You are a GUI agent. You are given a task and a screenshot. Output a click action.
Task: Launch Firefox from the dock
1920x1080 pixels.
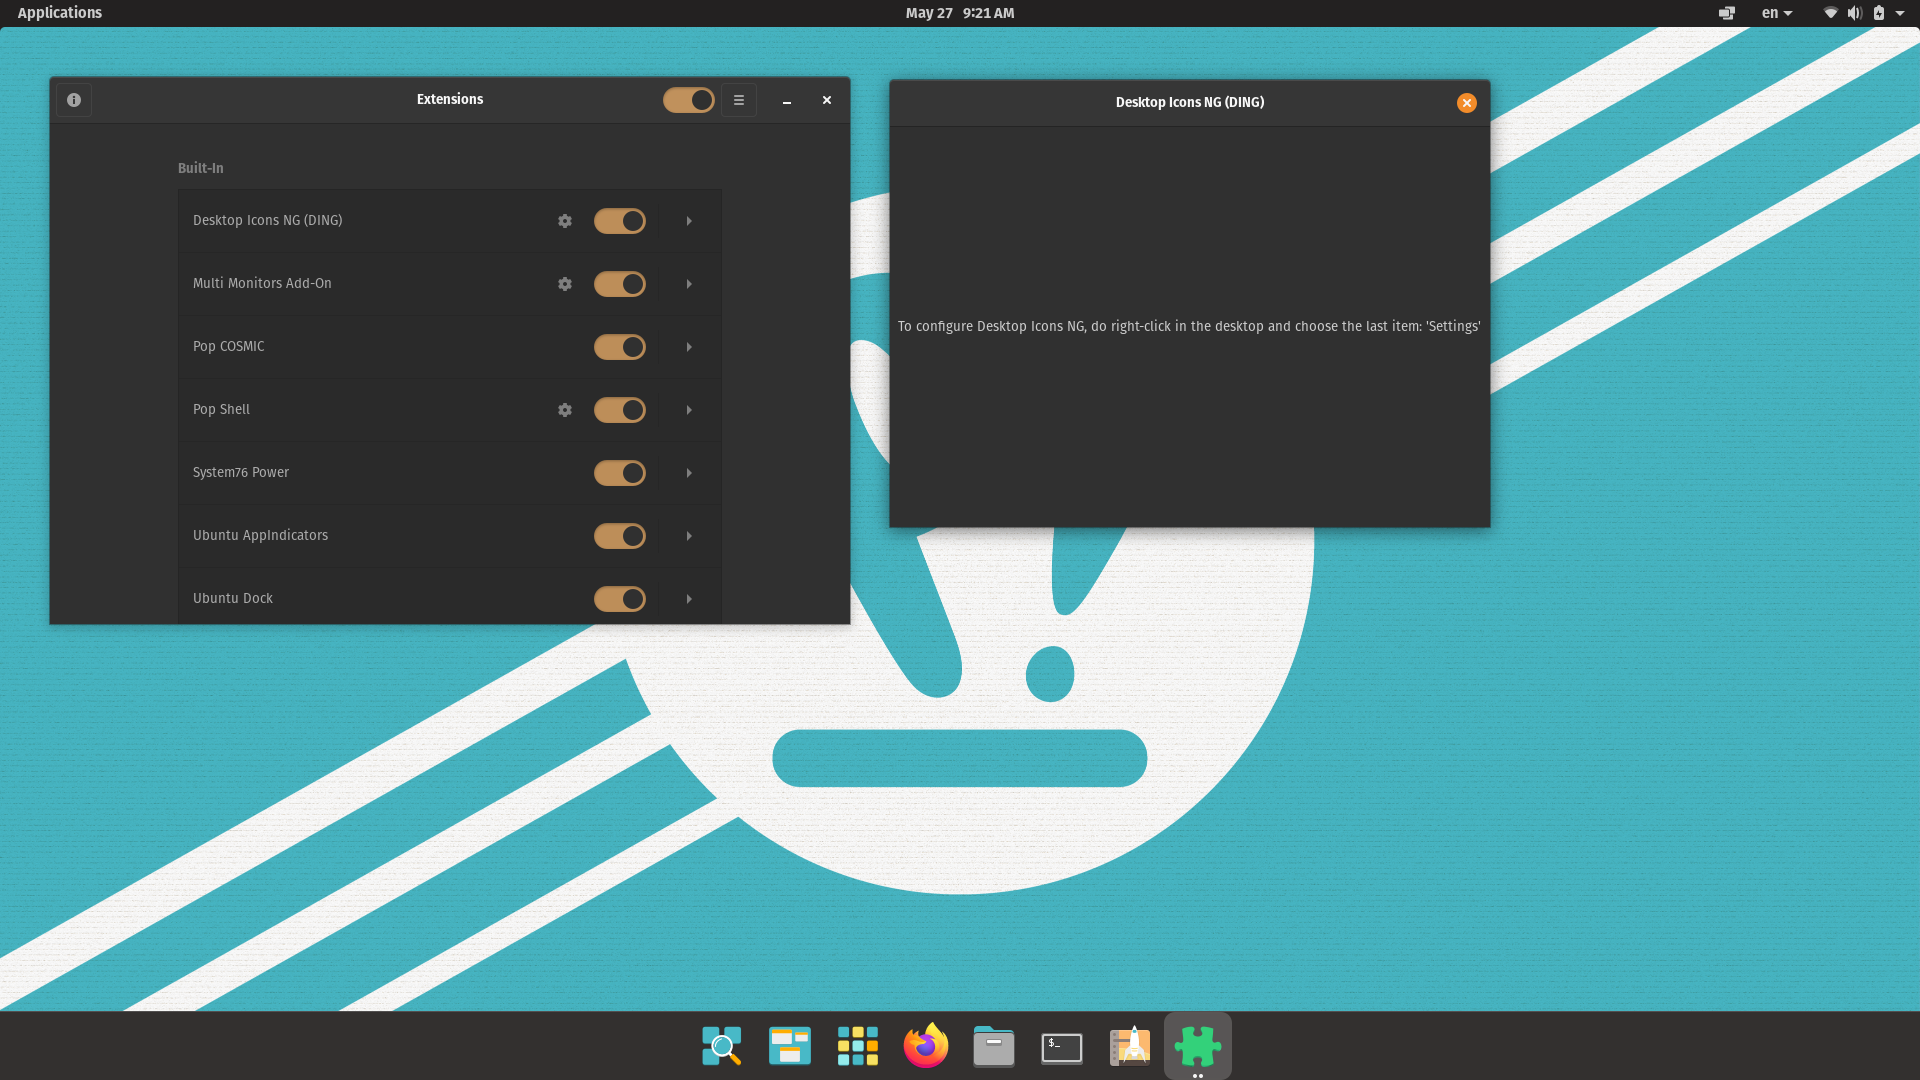[x=925, y=1046]
